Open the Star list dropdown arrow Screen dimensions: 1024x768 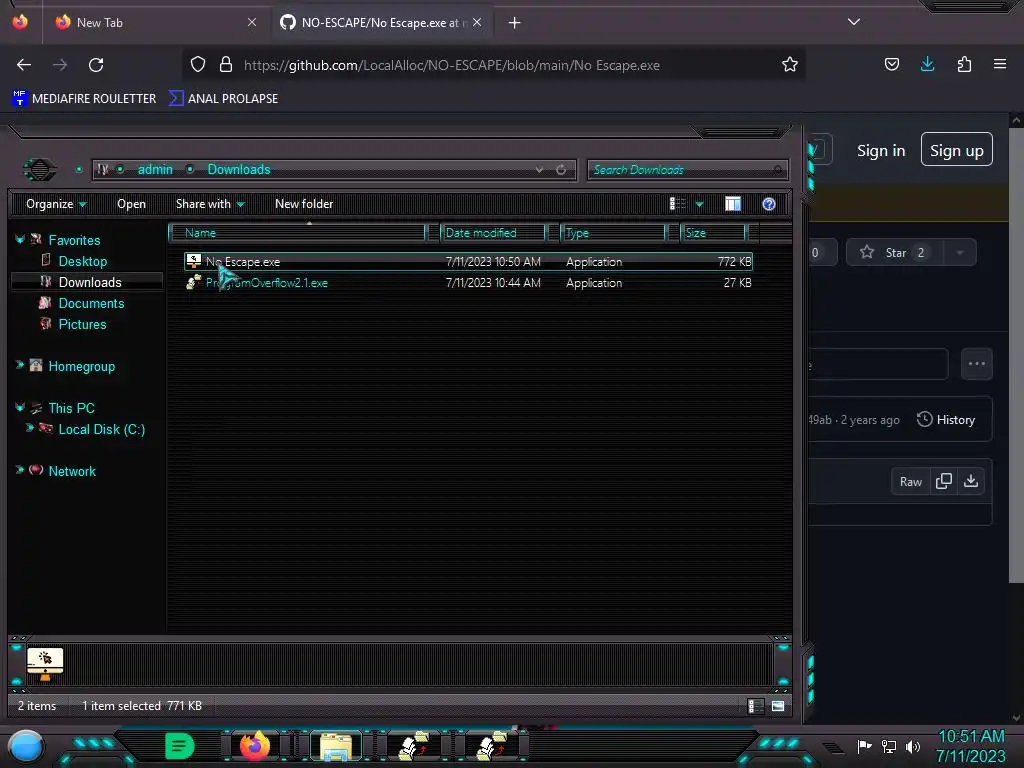960,253
